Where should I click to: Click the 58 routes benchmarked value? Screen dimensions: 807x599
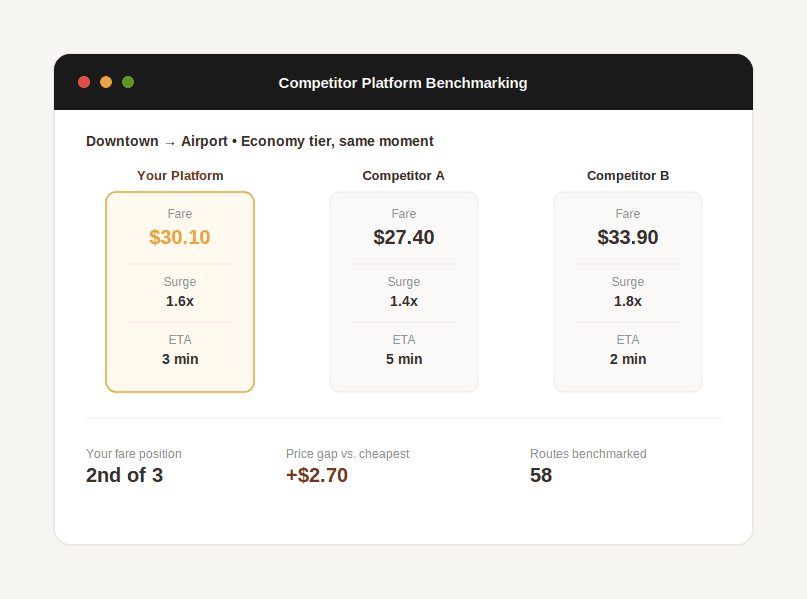[x=541, y=475]
